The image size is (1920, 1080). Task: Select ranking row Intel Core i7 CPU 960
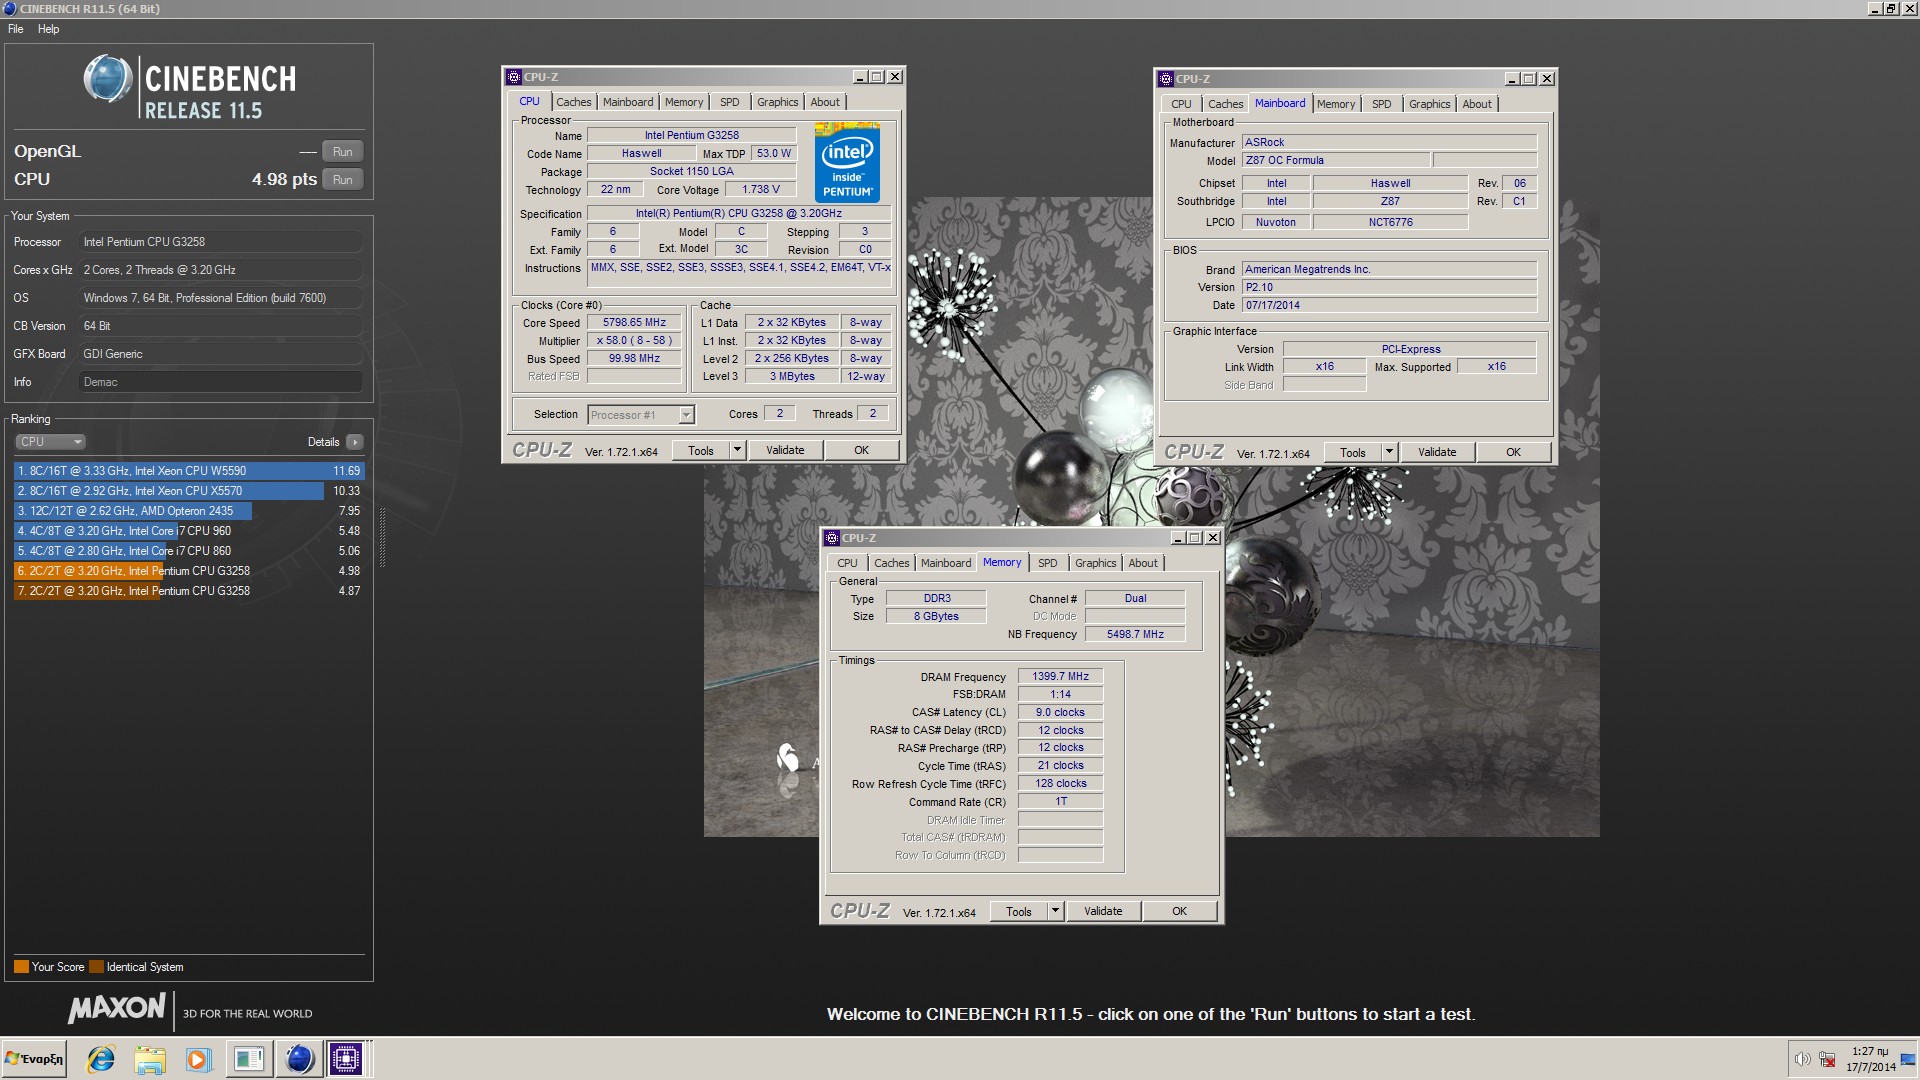(x=189, y=531)
